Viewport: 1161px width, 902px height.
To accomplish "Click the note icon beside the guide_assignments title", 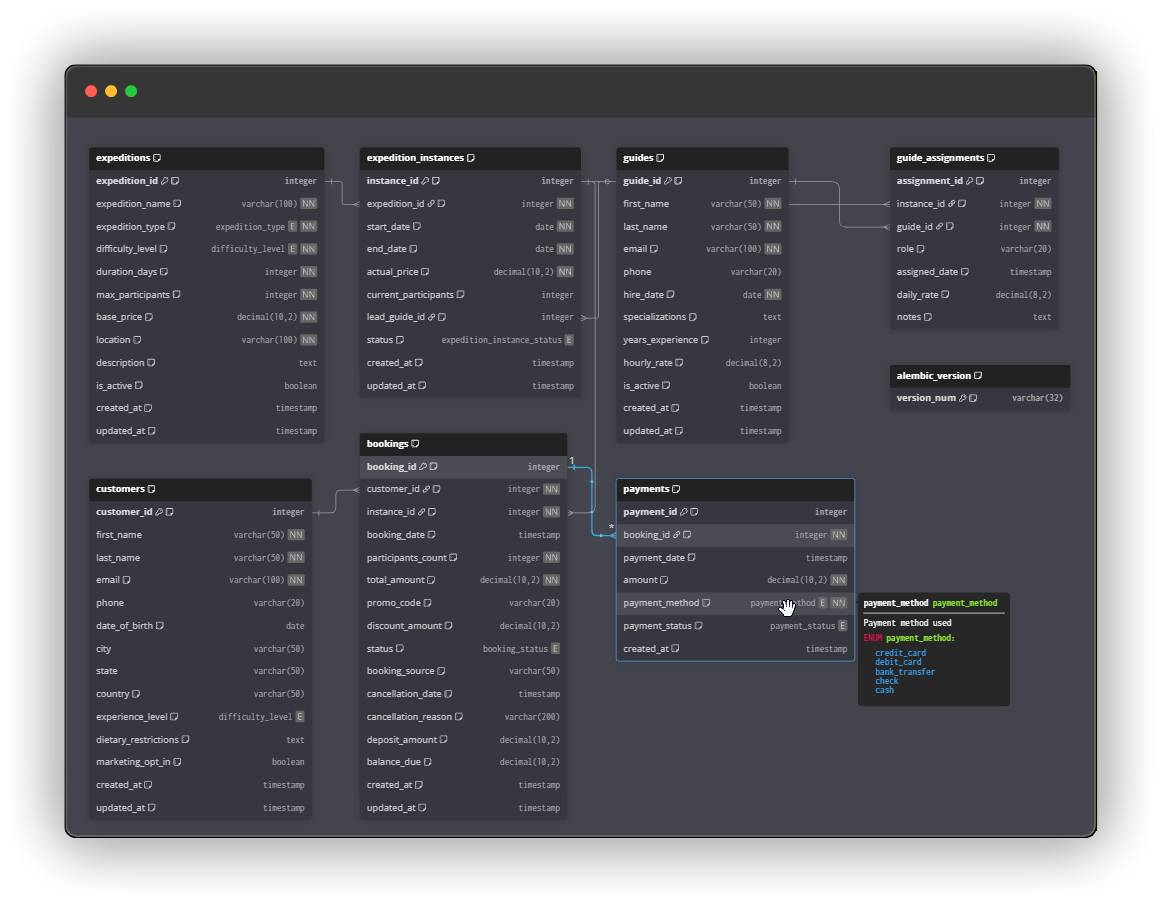I will click(x=991, y=158).
